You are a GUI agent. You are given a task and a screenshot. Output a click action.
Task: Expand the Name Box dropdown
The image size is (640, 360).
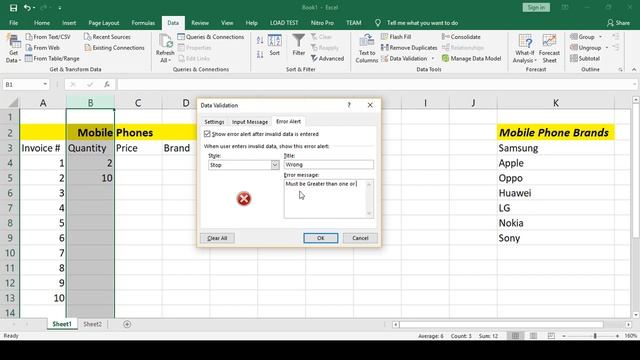[44, 84]
